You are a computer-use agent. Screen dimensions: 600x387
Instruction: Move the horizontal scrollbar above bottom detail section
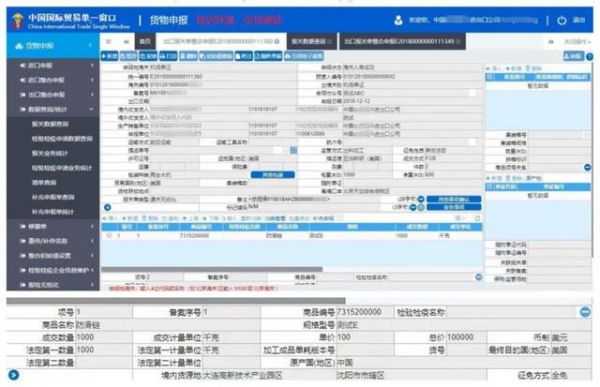176,301
